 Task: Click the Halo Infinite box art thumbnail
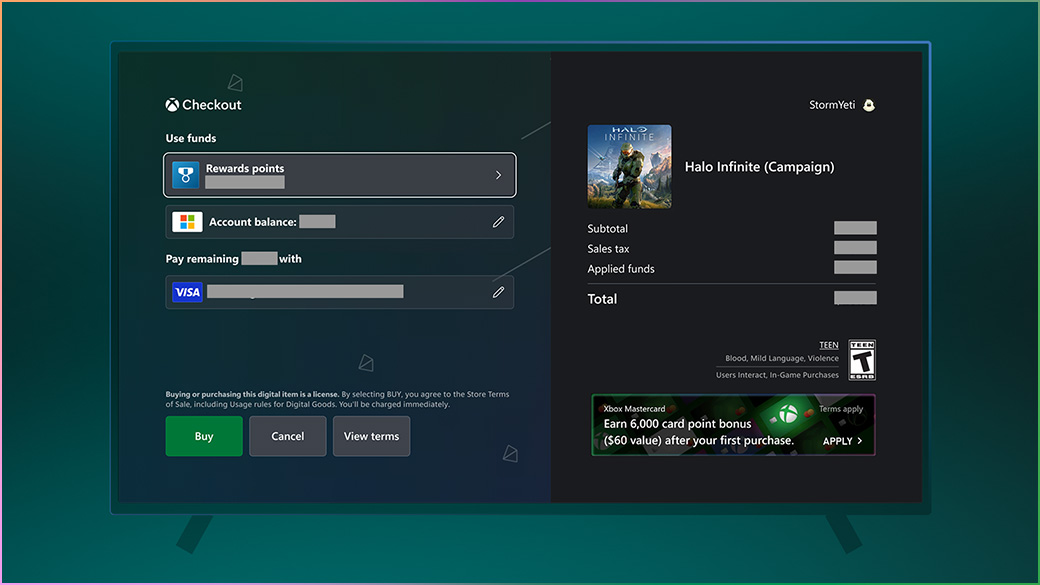(629, 166)
